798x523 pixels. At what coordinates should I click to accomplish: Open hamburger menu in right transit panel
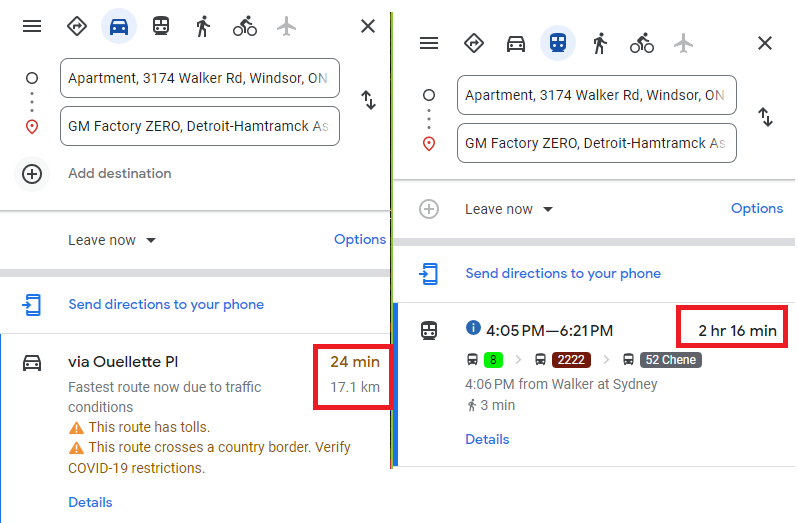(x=429, y=43)
